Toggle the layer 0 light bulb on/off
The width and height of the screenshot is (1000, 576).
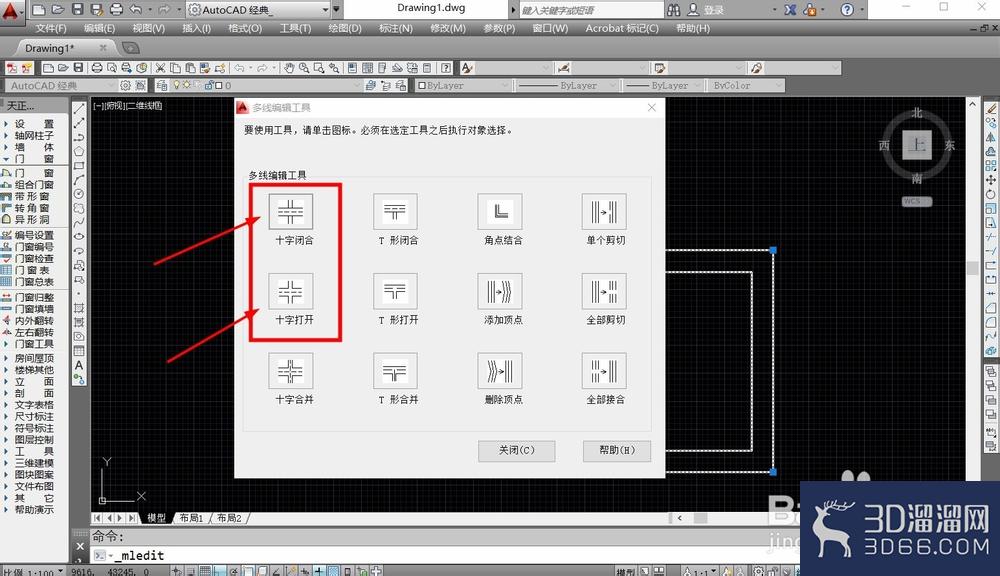tap(177, 85)
